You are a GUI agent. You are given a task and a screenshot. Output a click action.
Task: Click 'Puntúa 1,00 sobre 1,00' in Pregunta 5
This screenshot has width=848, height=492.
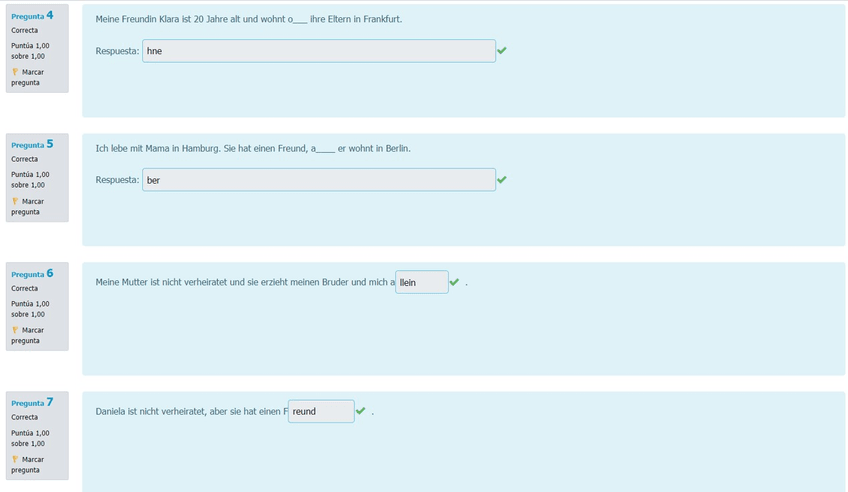tap(30, 179)
